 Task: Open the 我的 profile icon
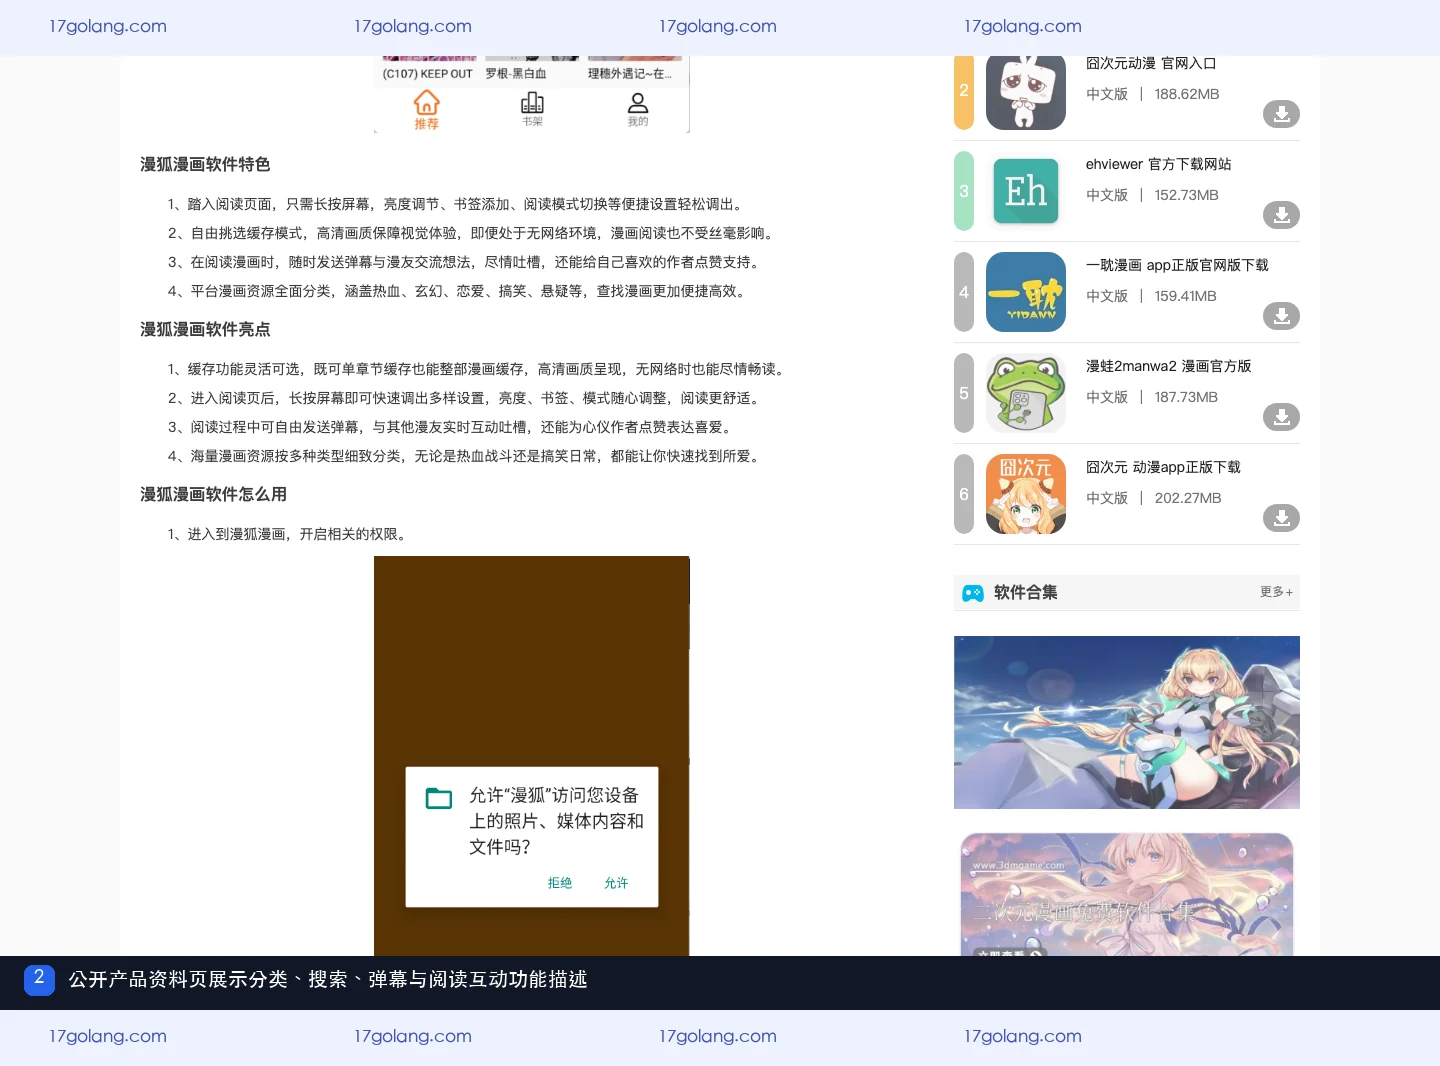coord(638,109)
